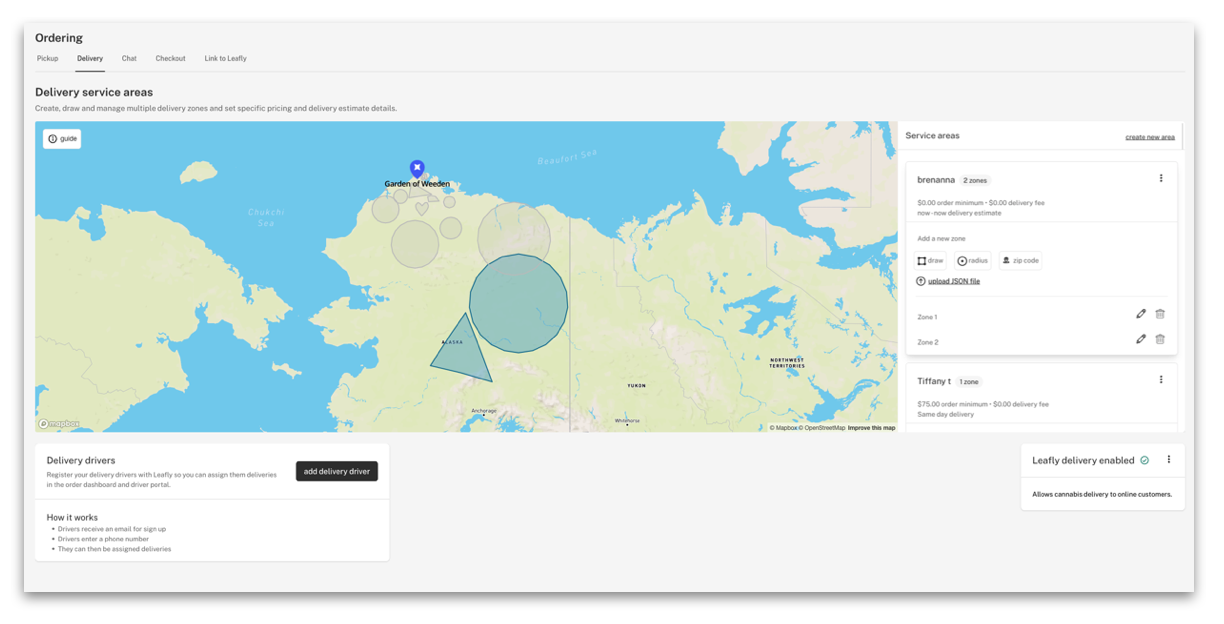1224x624 pixels.
Task: Open brenanna area options menu
Action: [1161, 178]
